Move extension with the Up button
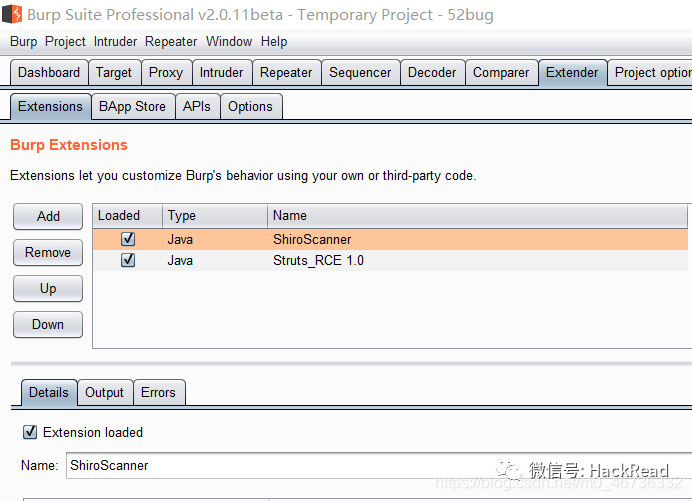The height and width of the screenshot is (501, 692). click(48, 289)
